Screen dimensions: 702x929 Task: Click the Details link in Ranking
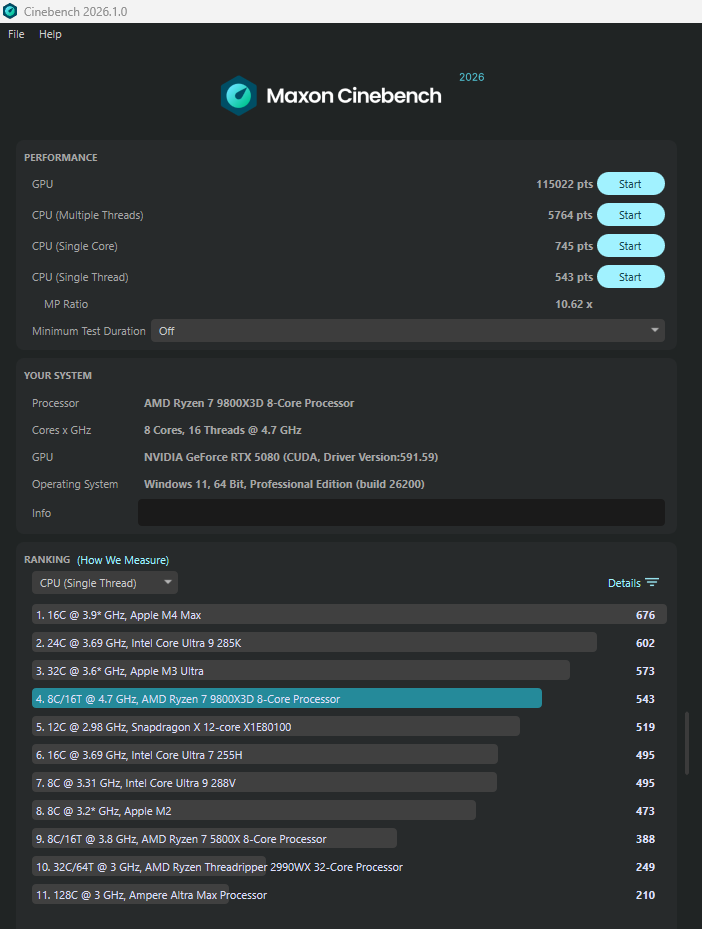623,583
